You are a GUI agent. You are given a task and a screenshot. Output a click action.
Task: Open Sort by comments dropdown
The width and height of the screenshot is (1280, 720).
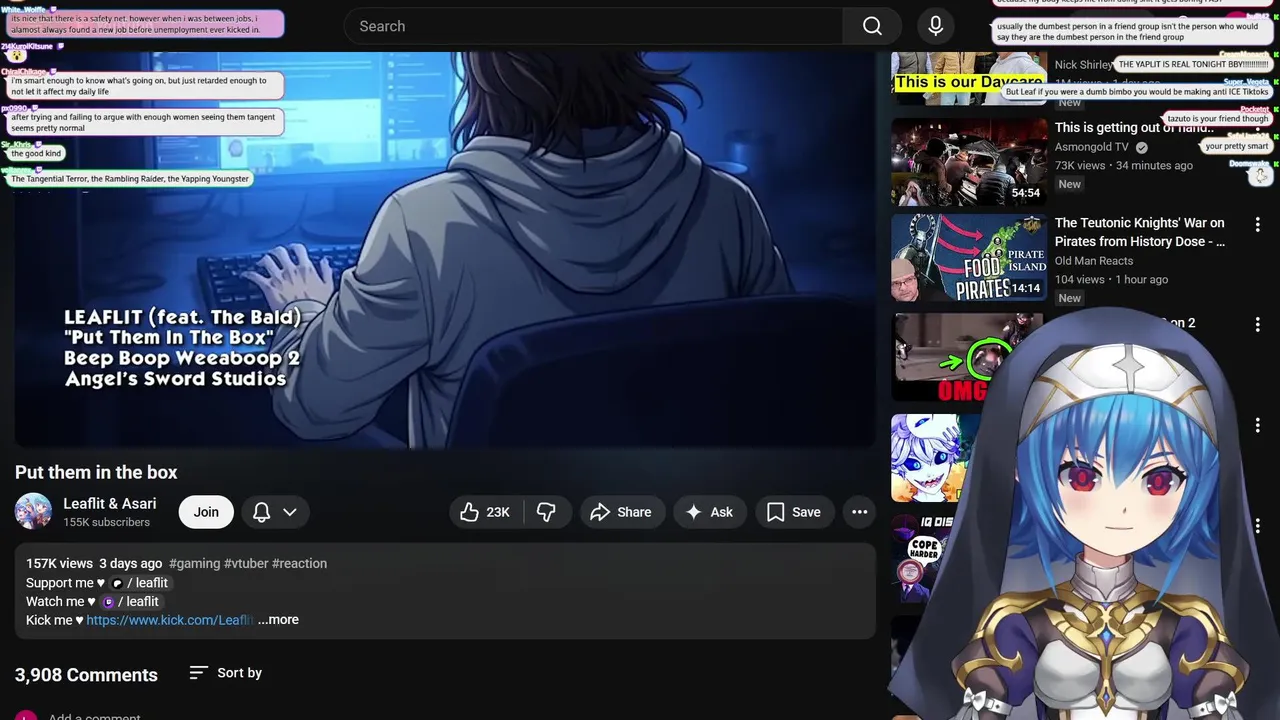[226, 673]
